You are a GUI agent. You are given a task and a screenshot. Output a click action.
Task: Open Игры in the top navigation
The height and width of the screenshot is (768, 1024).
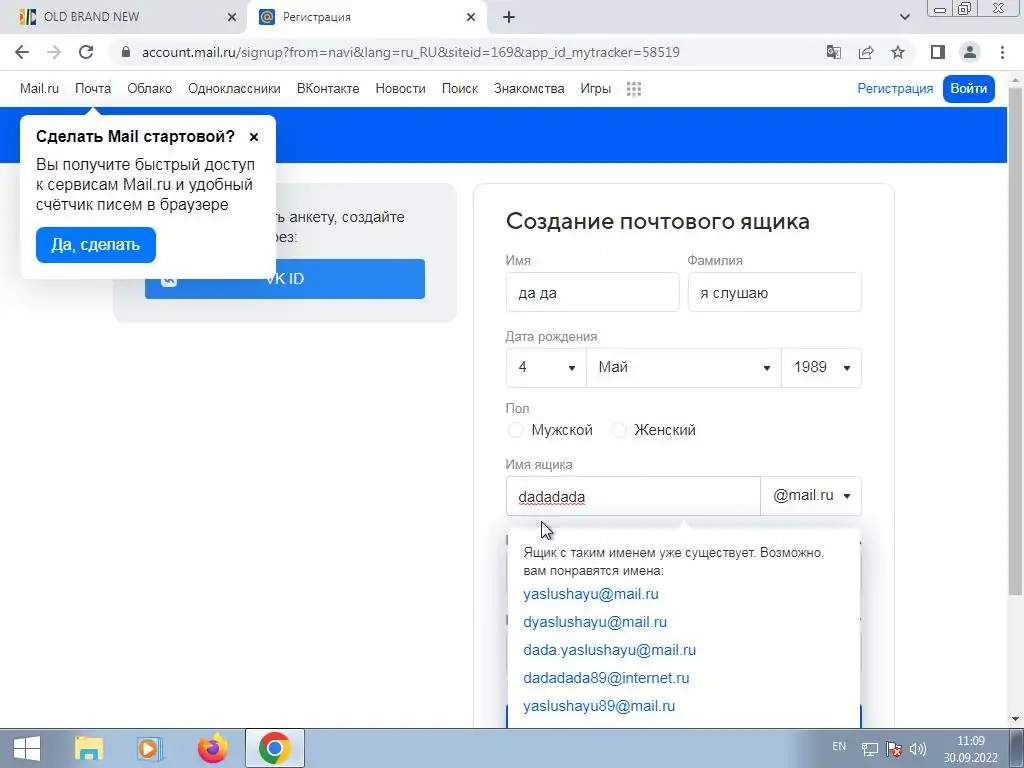pyautogui.click(x=596, y=89)
